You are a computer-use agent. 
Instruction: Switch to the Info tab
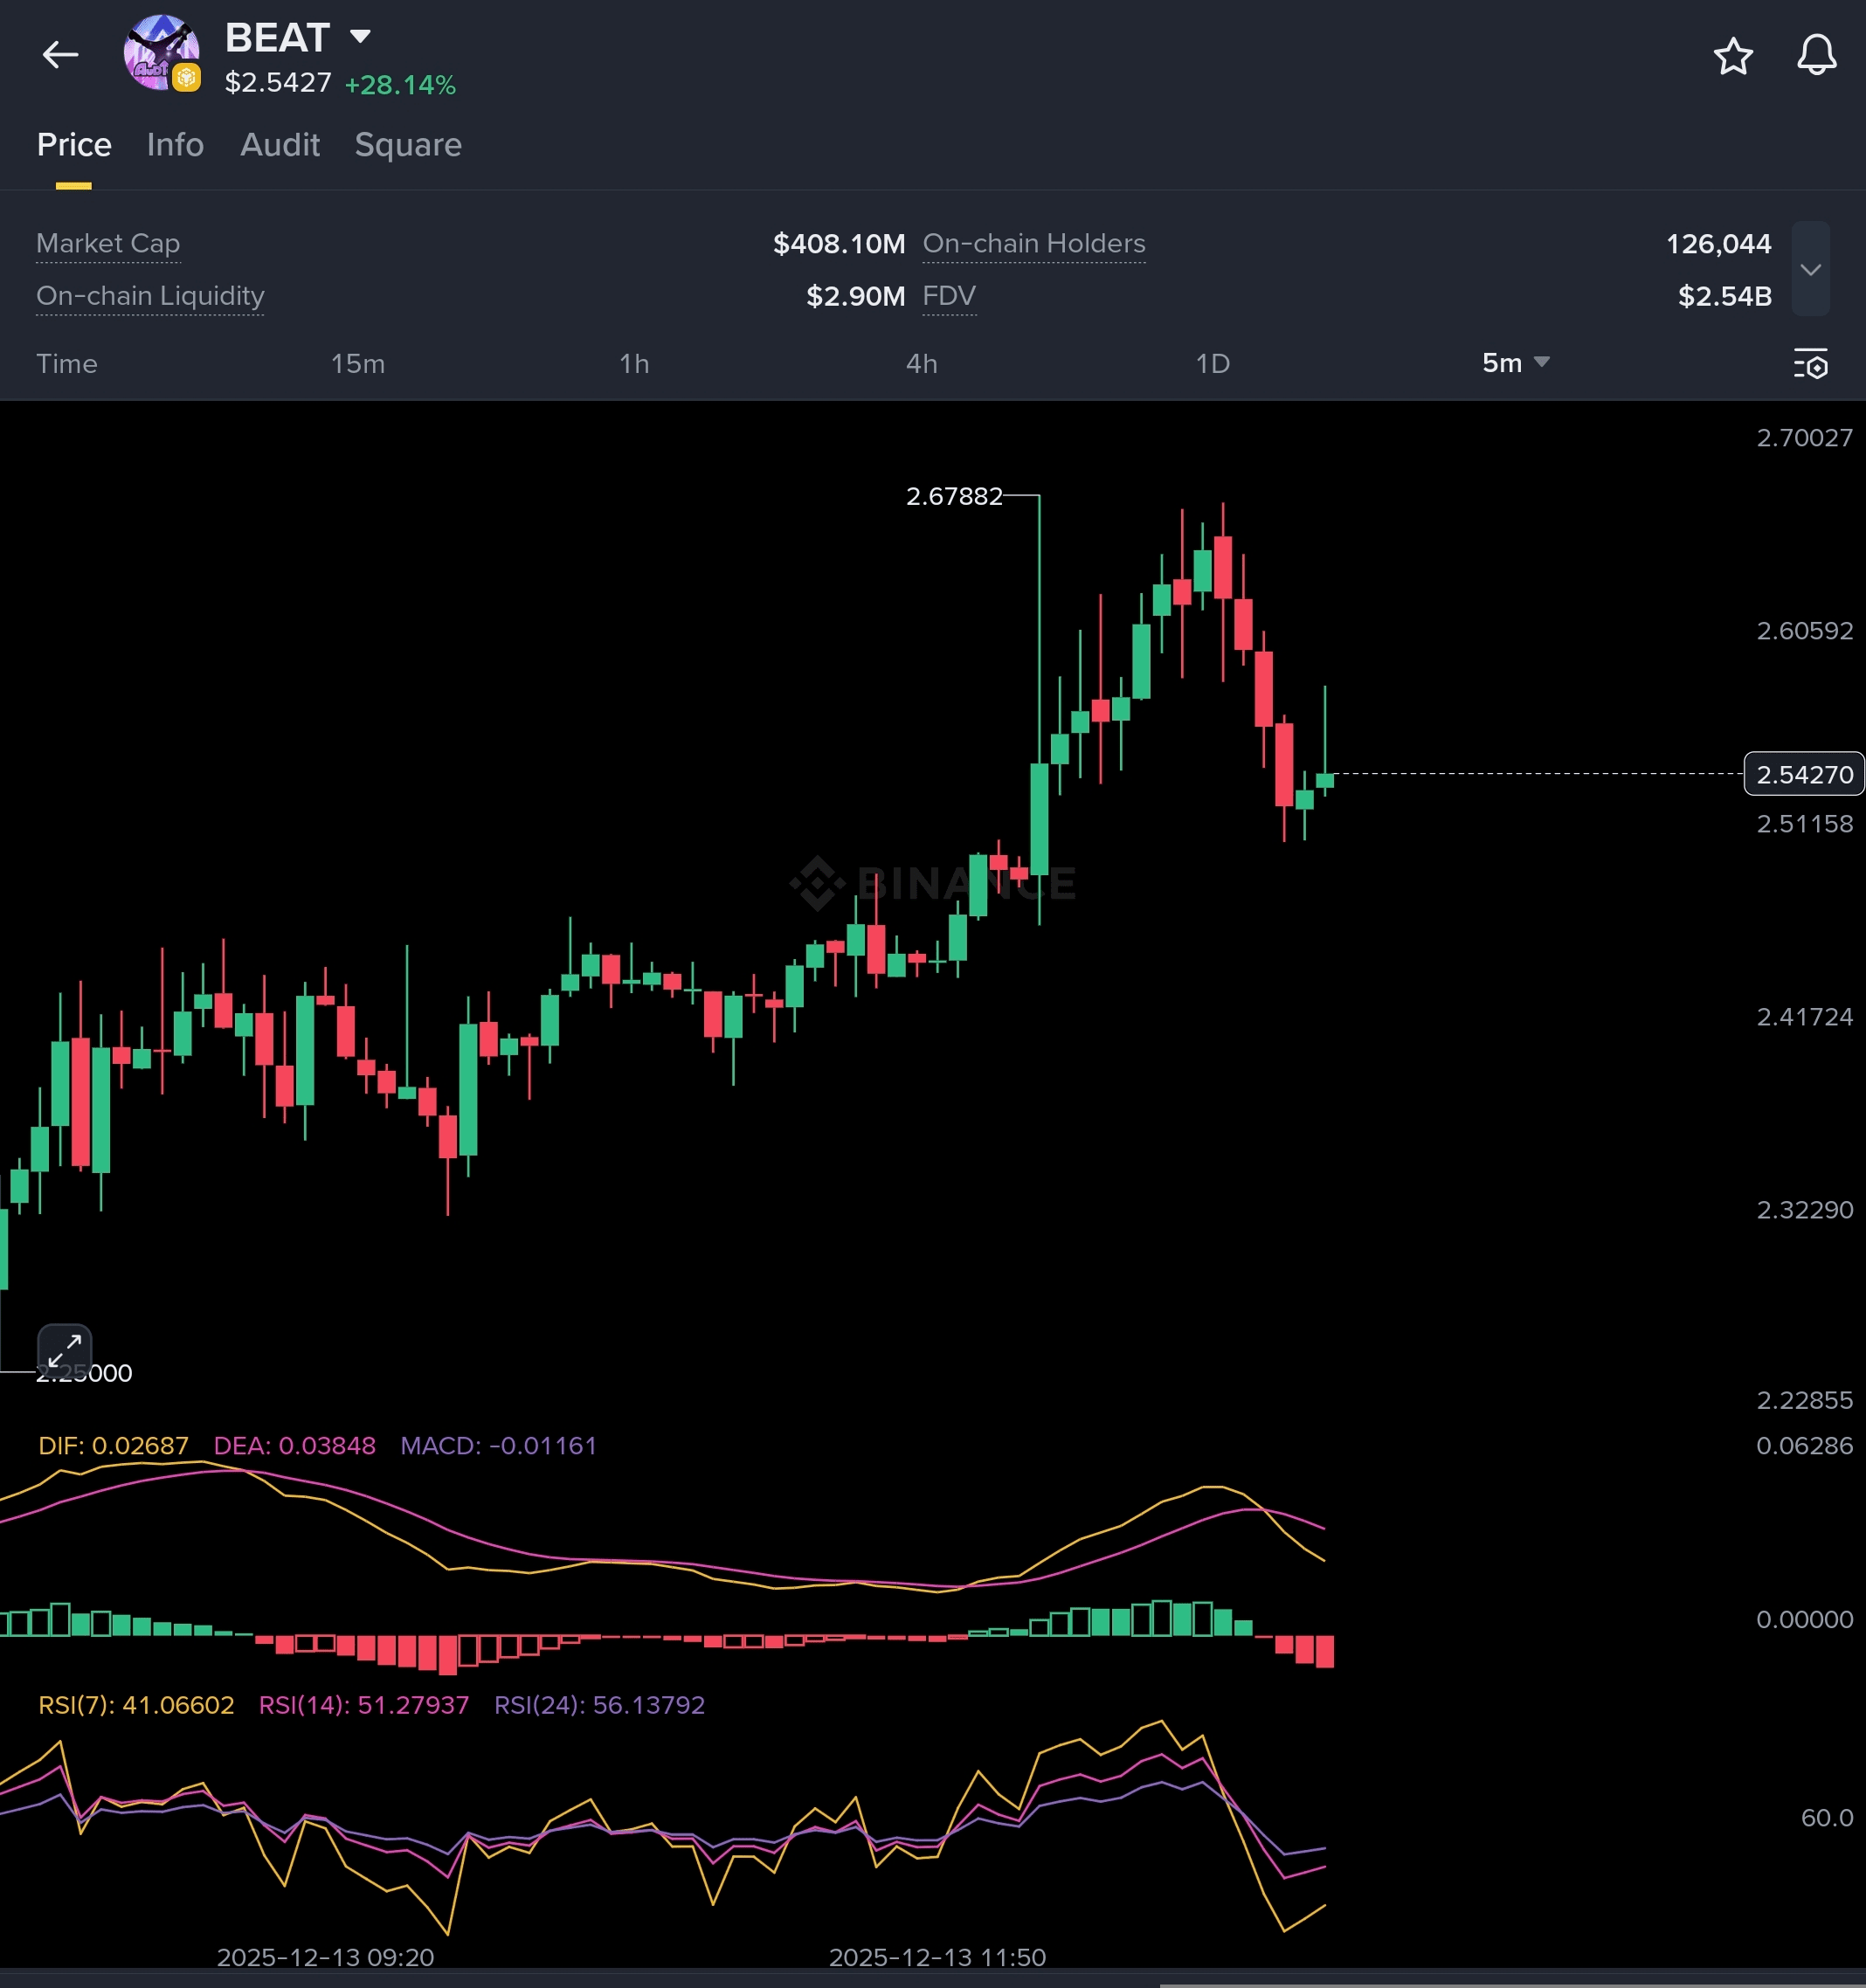[x=175, y=145]
